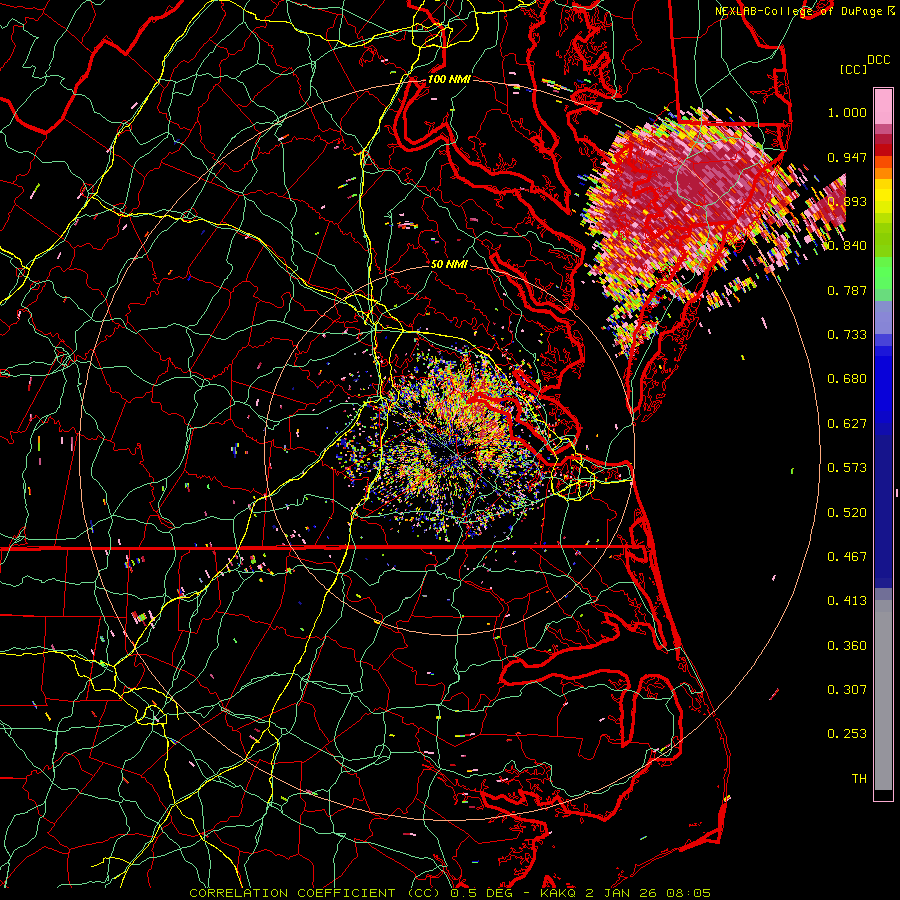
Task: Pick the bright green color bar segment
Action: click(x=883, y=273)
